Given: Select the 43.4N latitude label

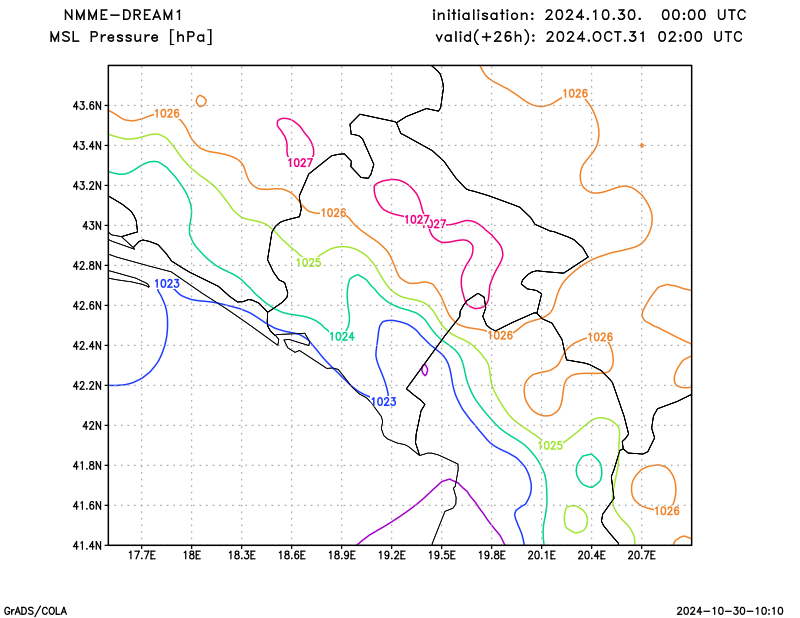Looking at the screenshot, I should [x=87, y=146].
